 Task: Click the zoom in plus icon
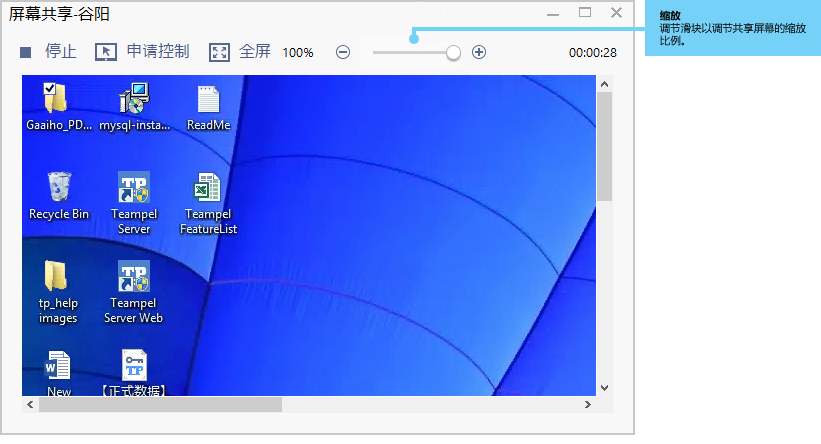(479, 52)
